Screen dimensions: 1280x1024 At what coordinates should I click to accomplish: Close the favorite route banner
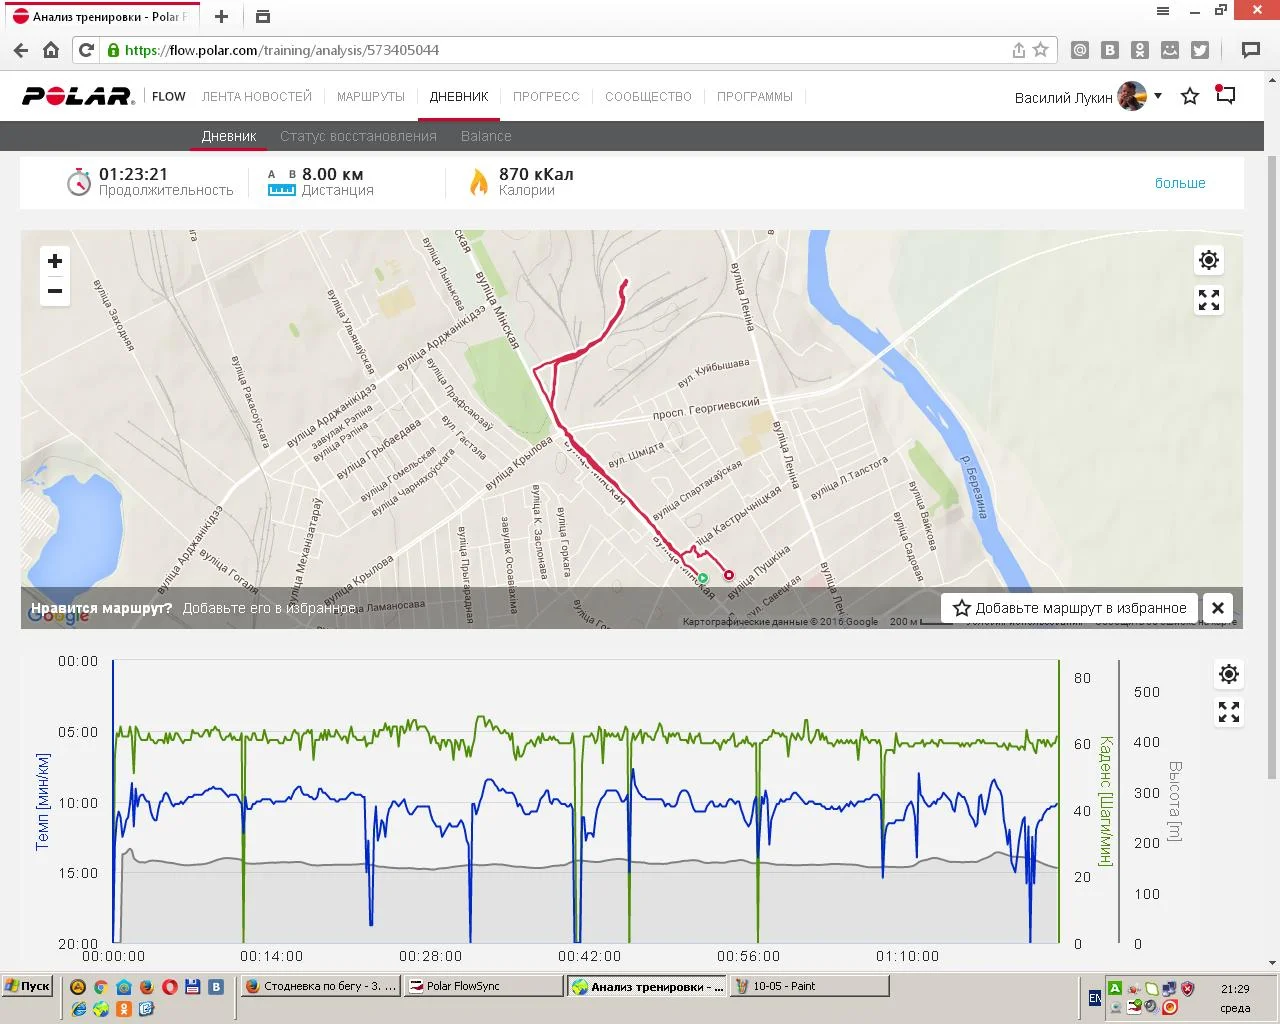pyautogui.click(x=1218, y=608)
